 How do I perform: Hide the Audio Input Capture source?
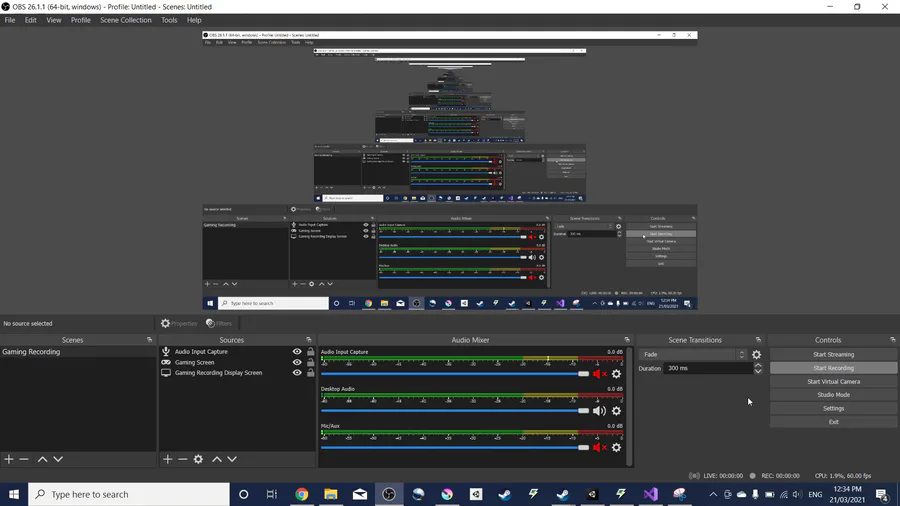(297, 352)
